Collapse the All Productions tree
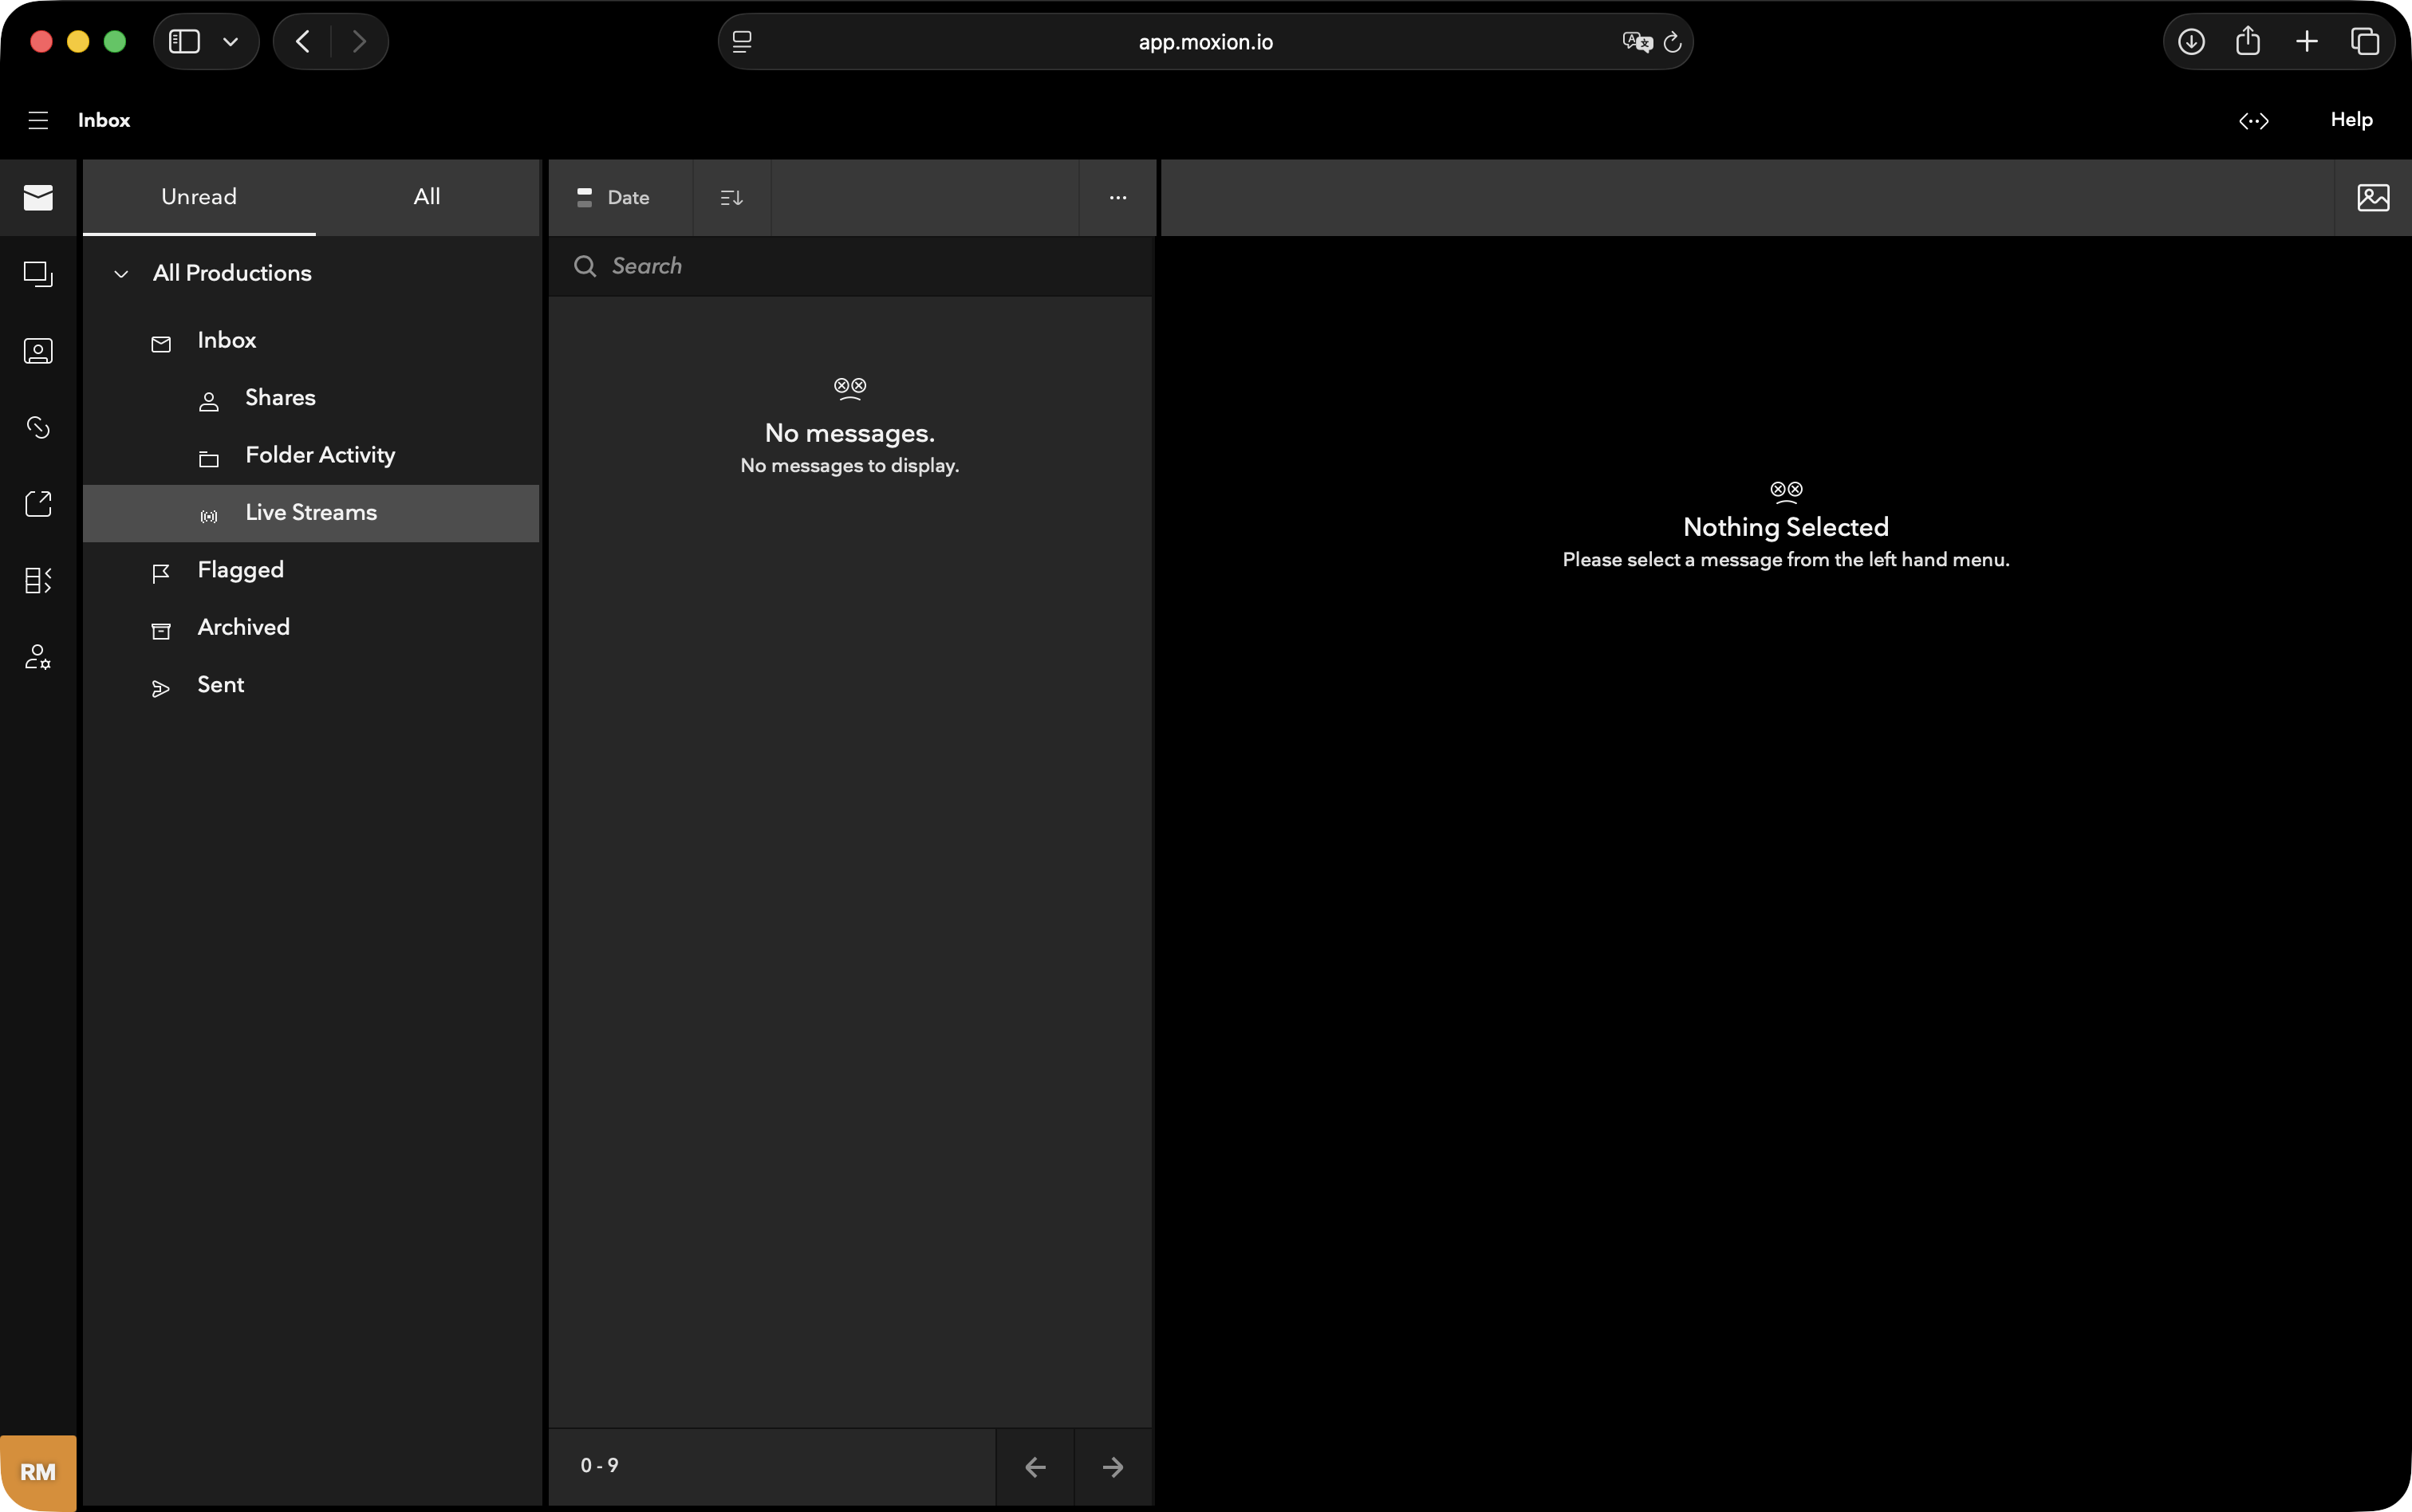 [121, 273]
